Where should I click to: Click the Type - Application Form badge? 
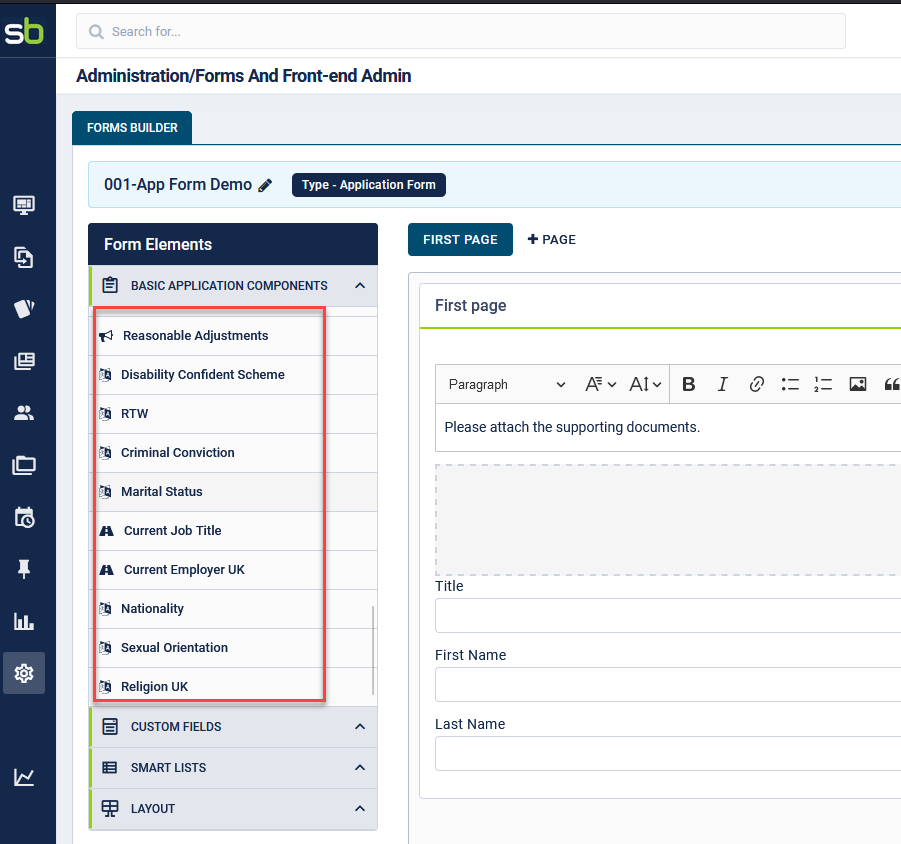coord(369,185)
